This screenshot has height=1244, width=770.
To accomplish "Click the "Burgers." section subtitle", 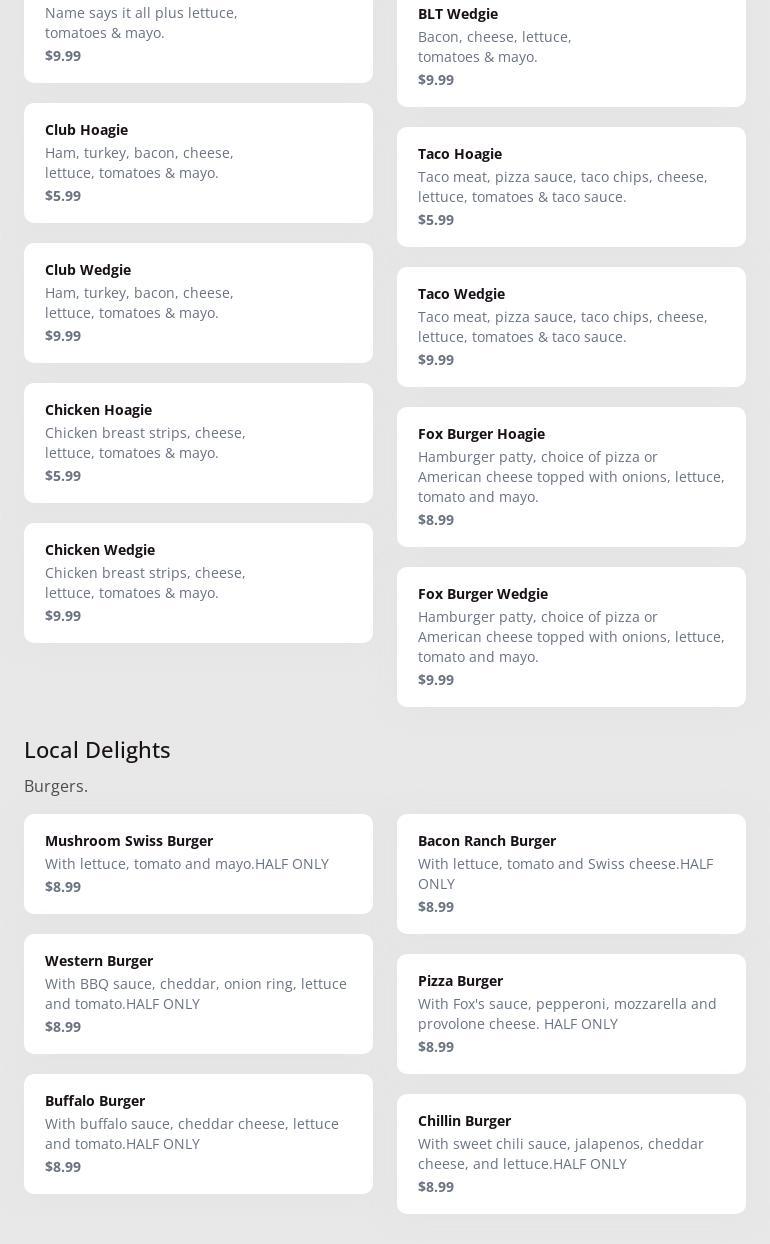I will (56, 787).
